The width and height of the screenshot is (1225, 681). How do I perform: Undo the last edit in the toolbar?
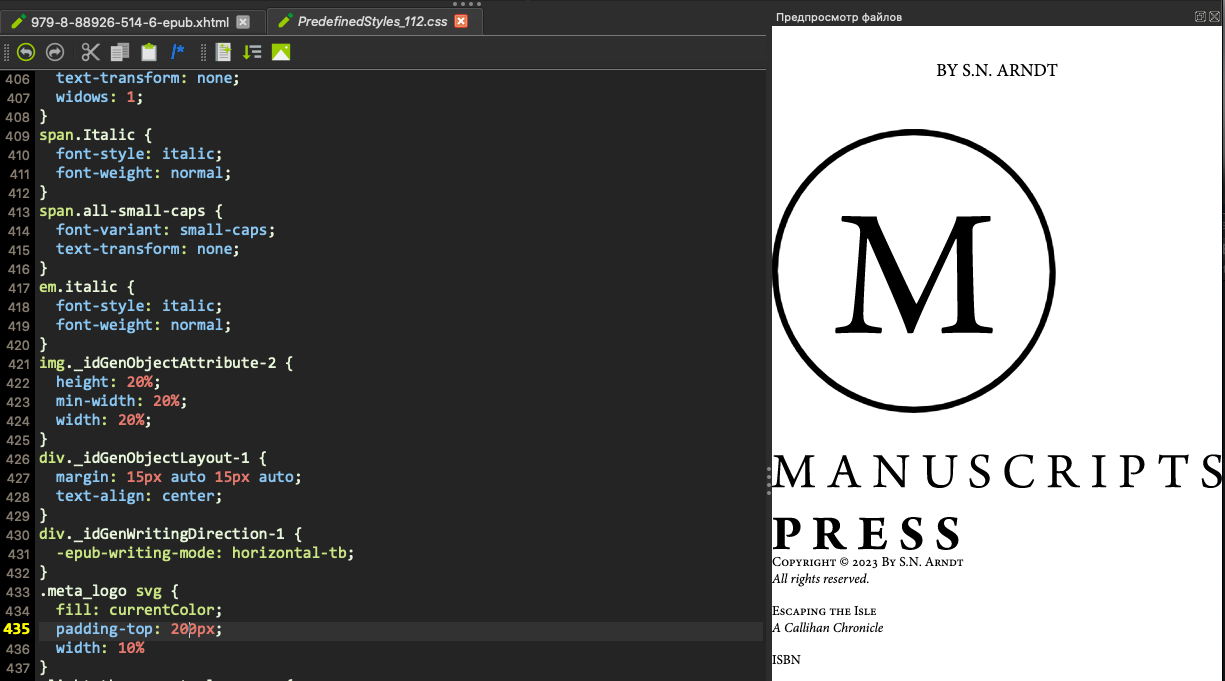pyautogui.click(x=25, y=52)
